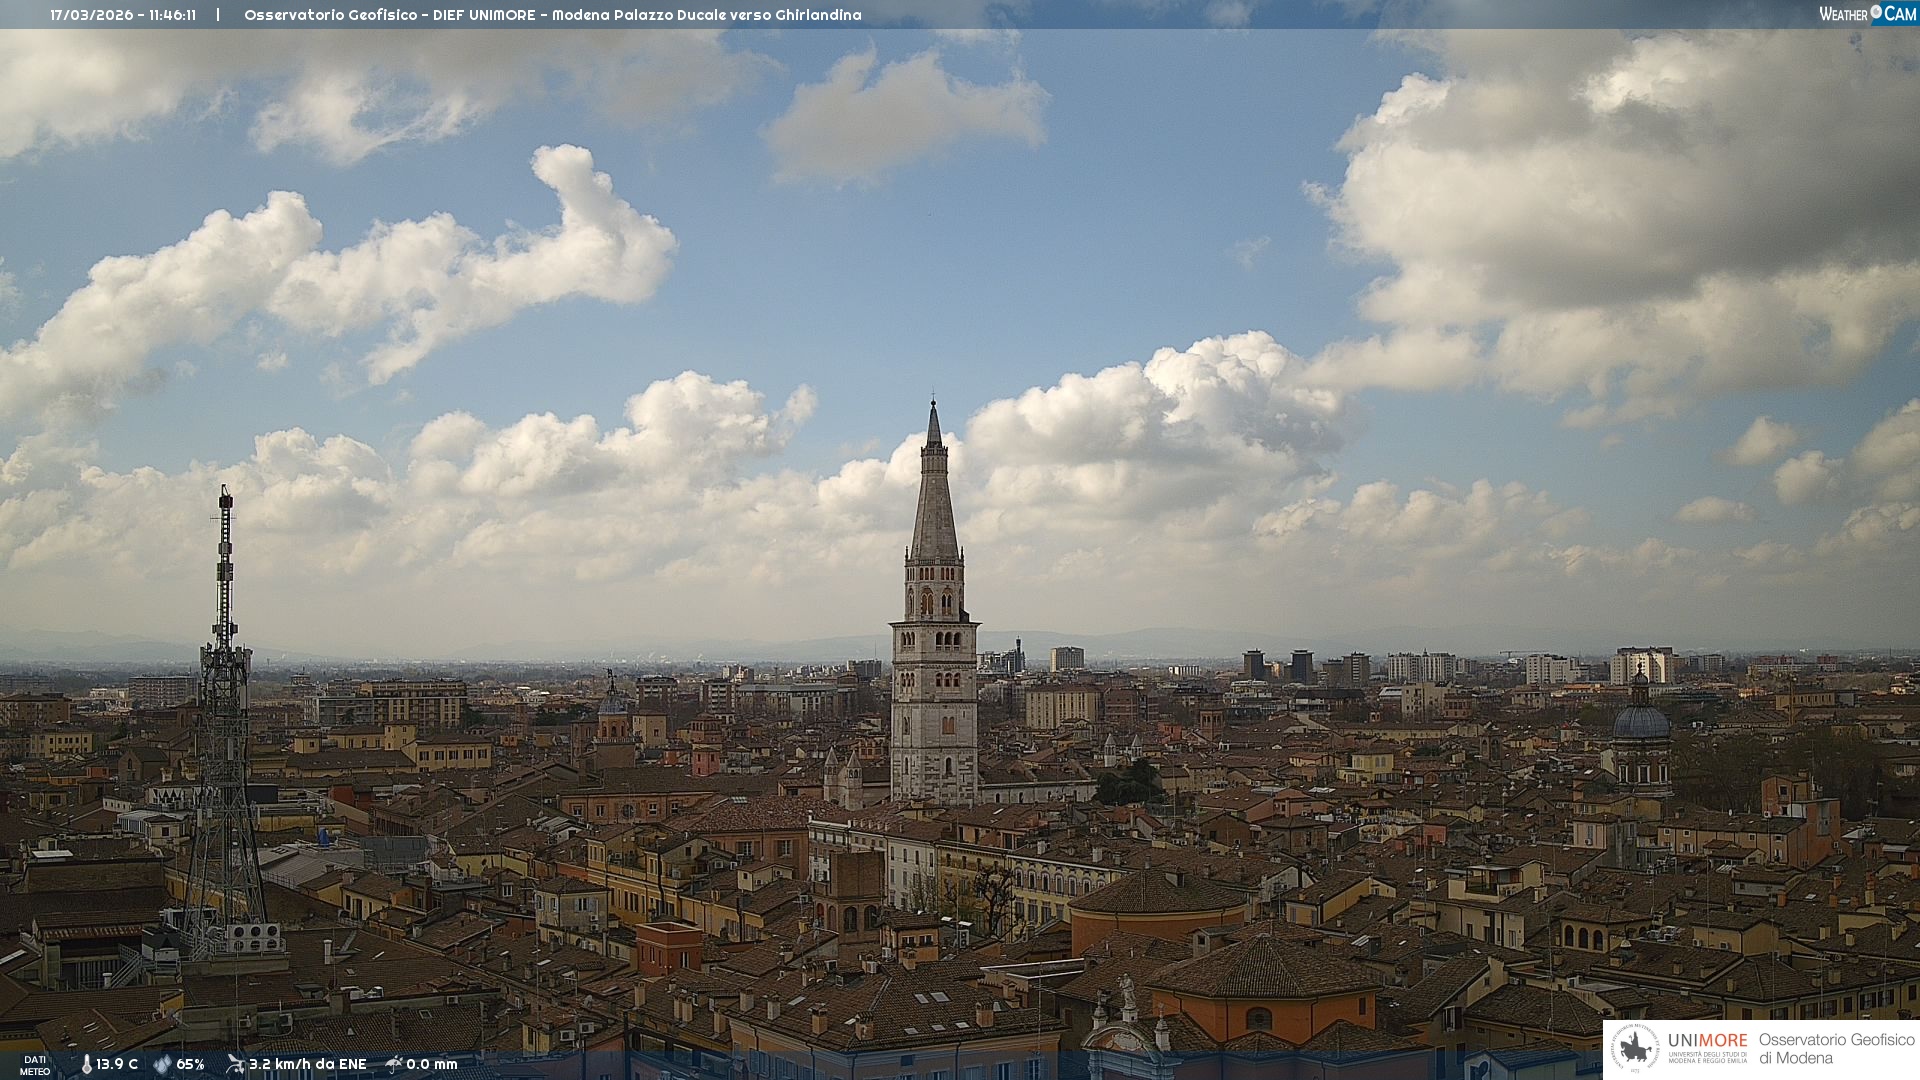The image size is (1920, 1080).
Task: Click the thermometer temperature icon
Action: [86, 1064]
